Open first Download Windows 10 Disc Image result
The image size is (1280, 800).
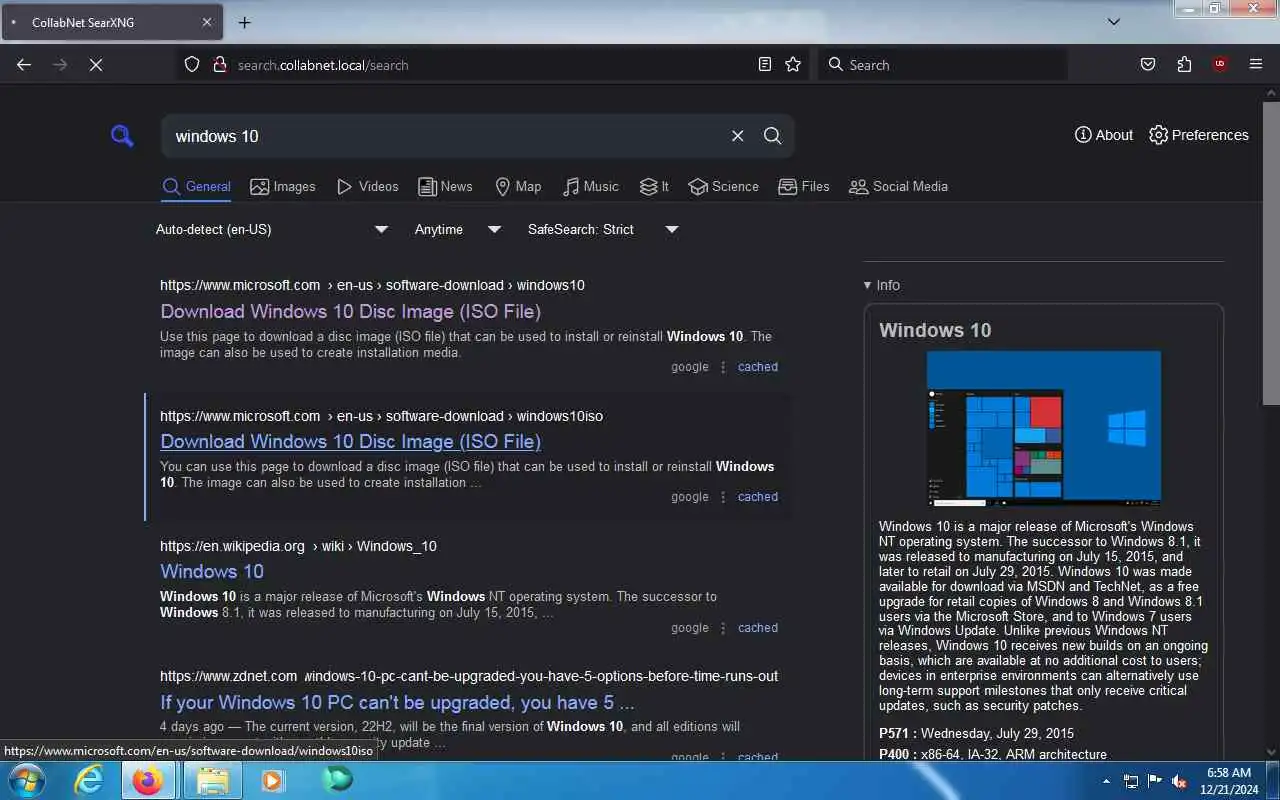(x=351, y=311)
